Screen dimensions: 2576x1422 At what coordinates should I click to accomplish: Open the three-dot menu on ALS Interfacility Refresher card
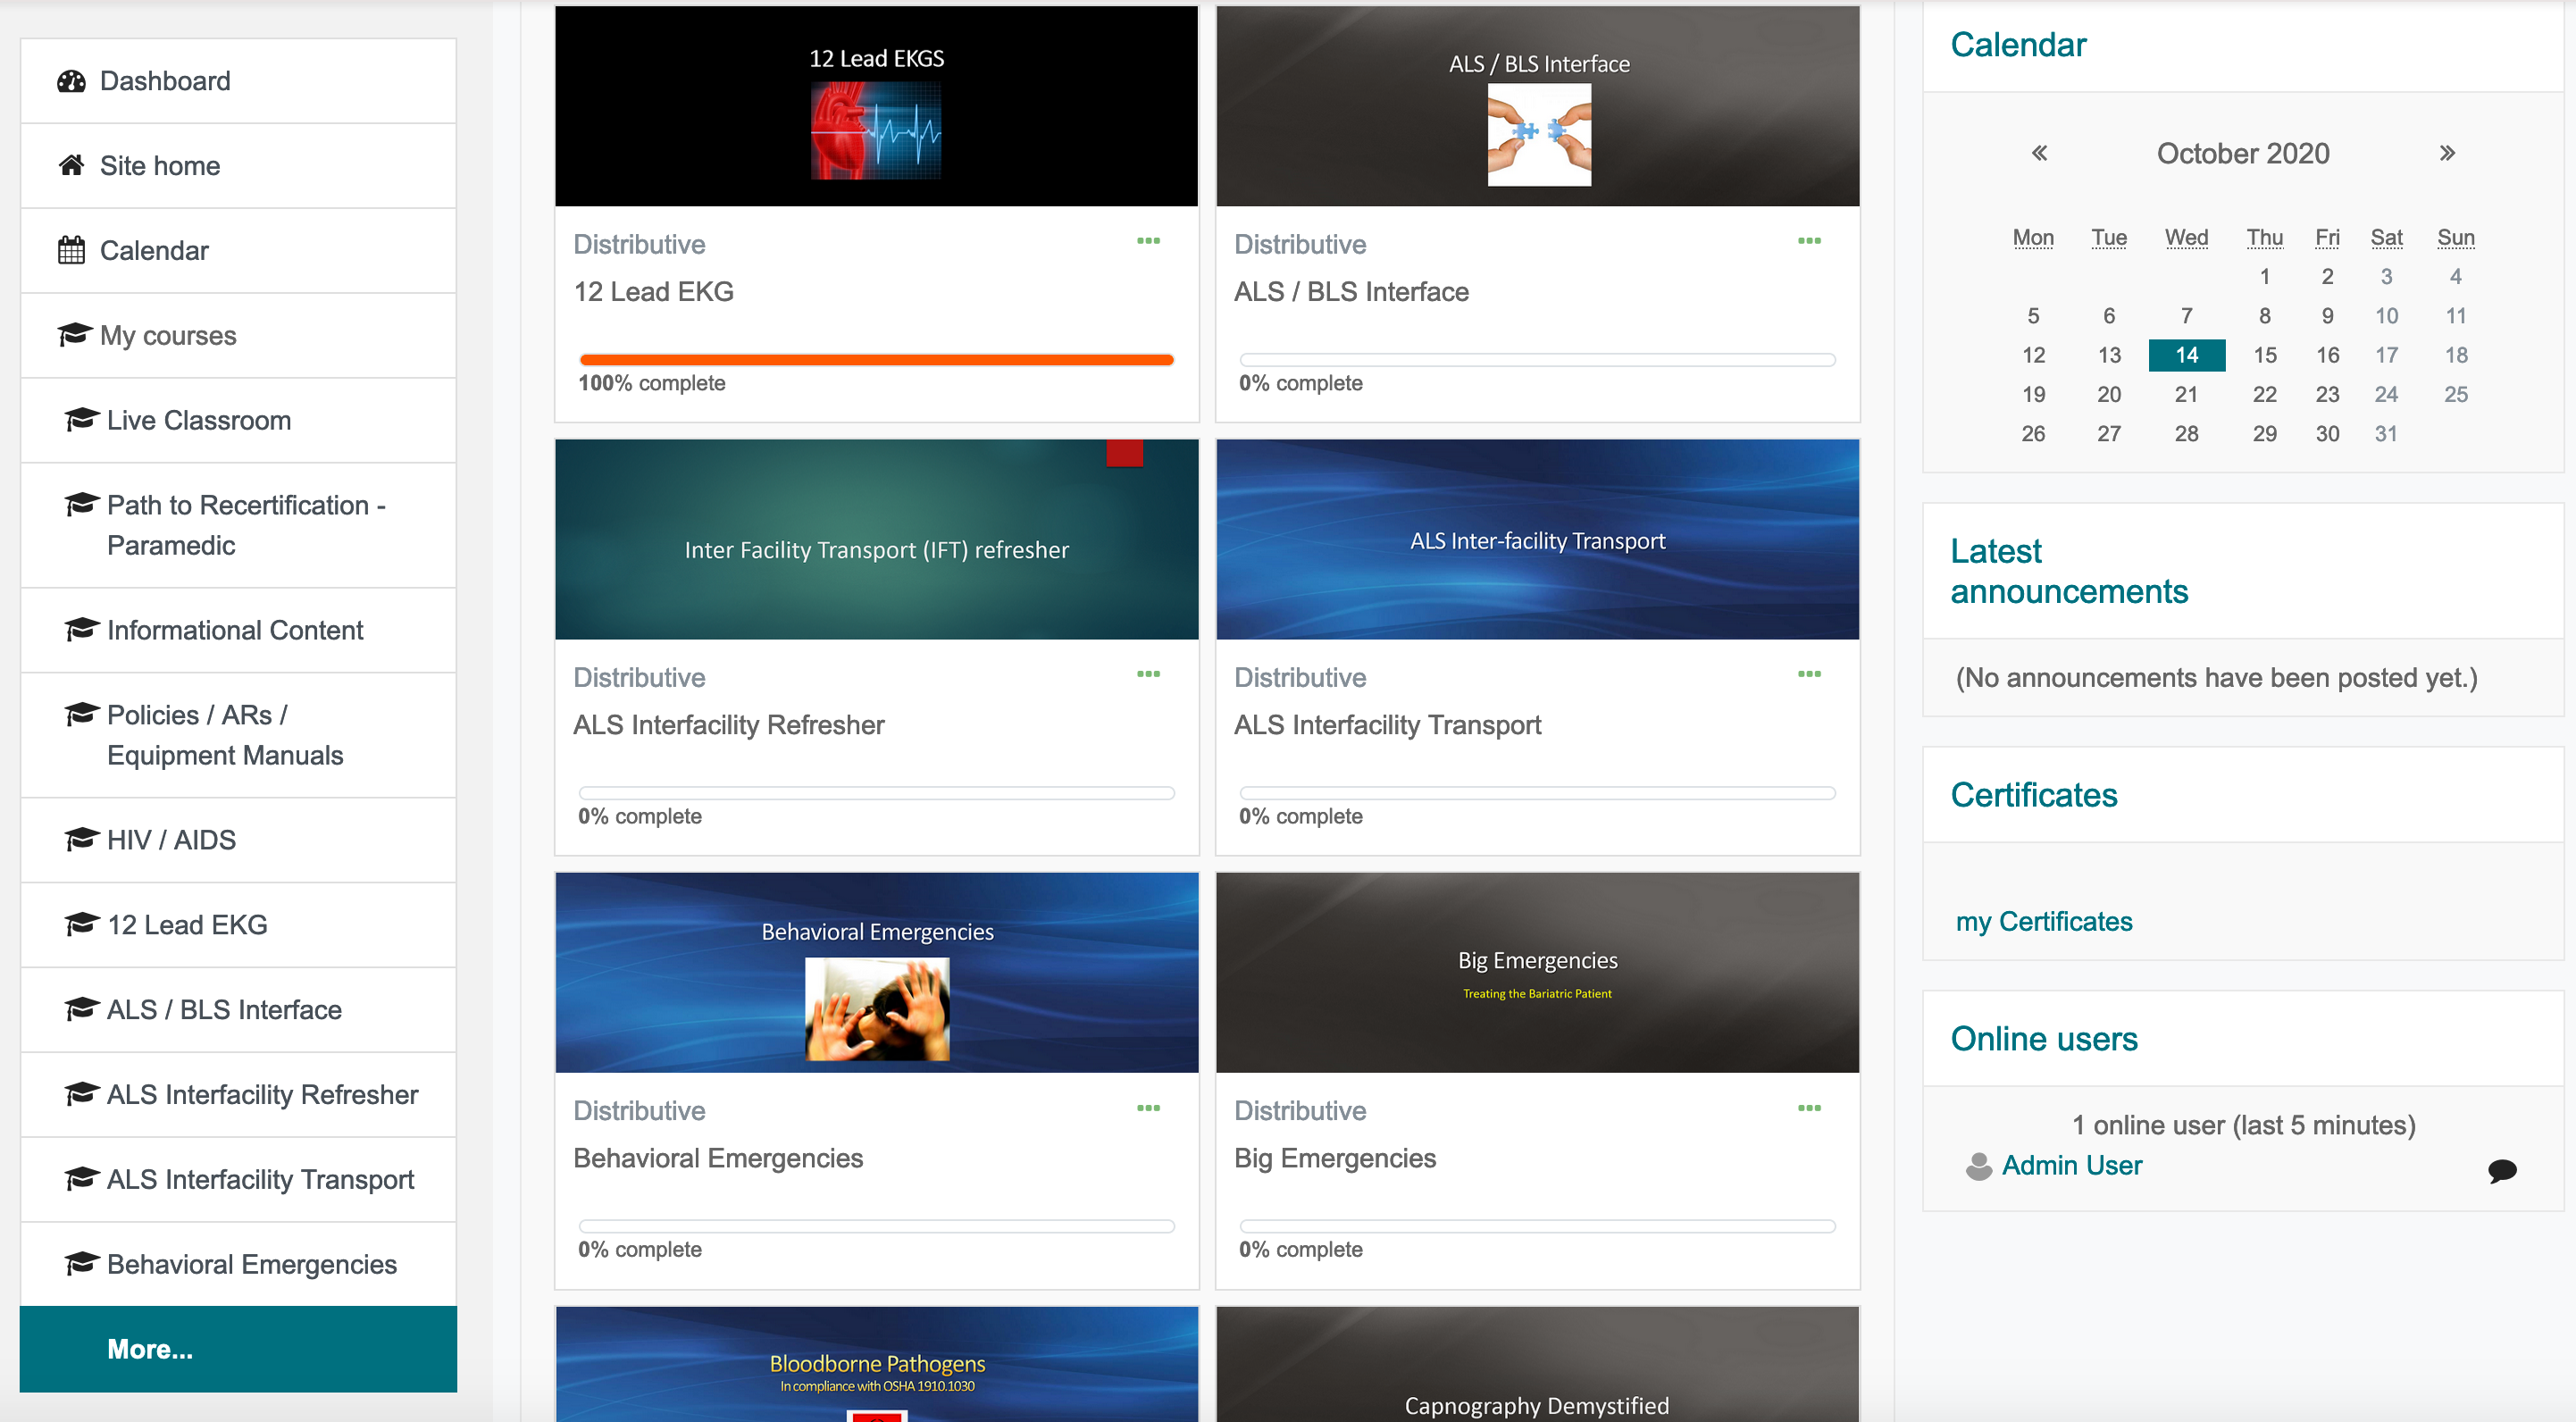(x=1148, y=674)
